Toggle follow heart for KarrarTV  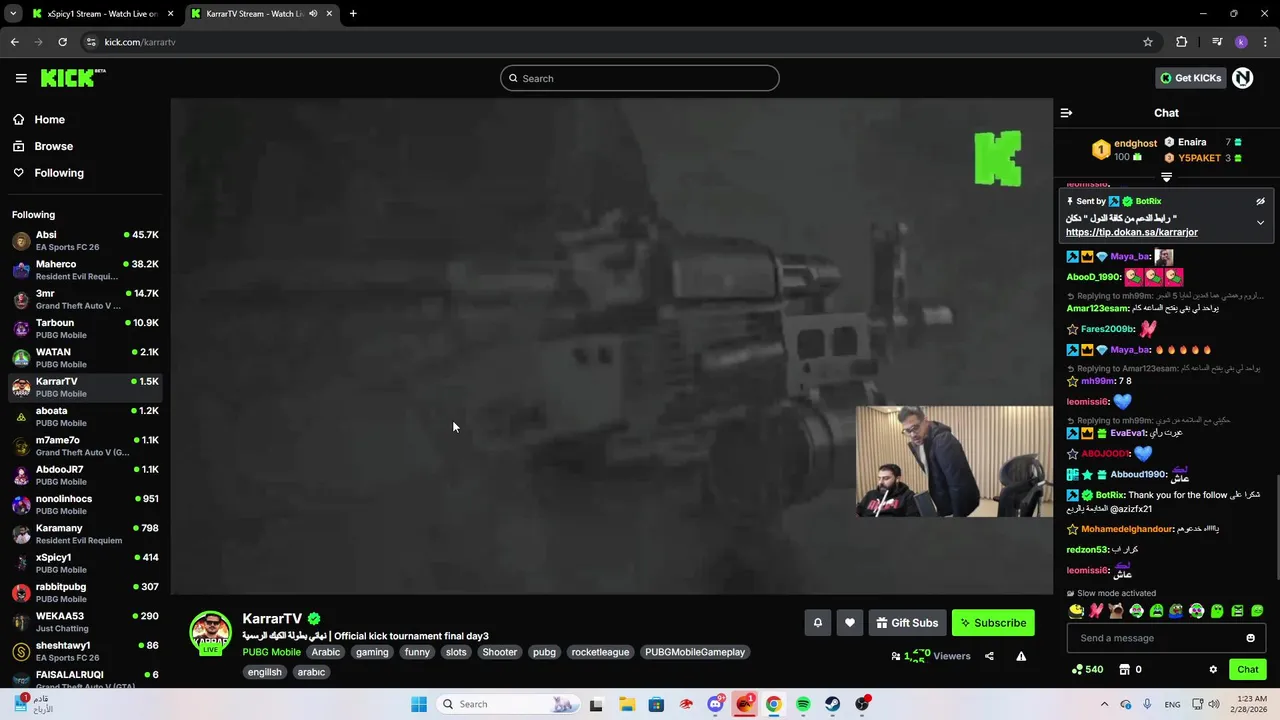849,623
